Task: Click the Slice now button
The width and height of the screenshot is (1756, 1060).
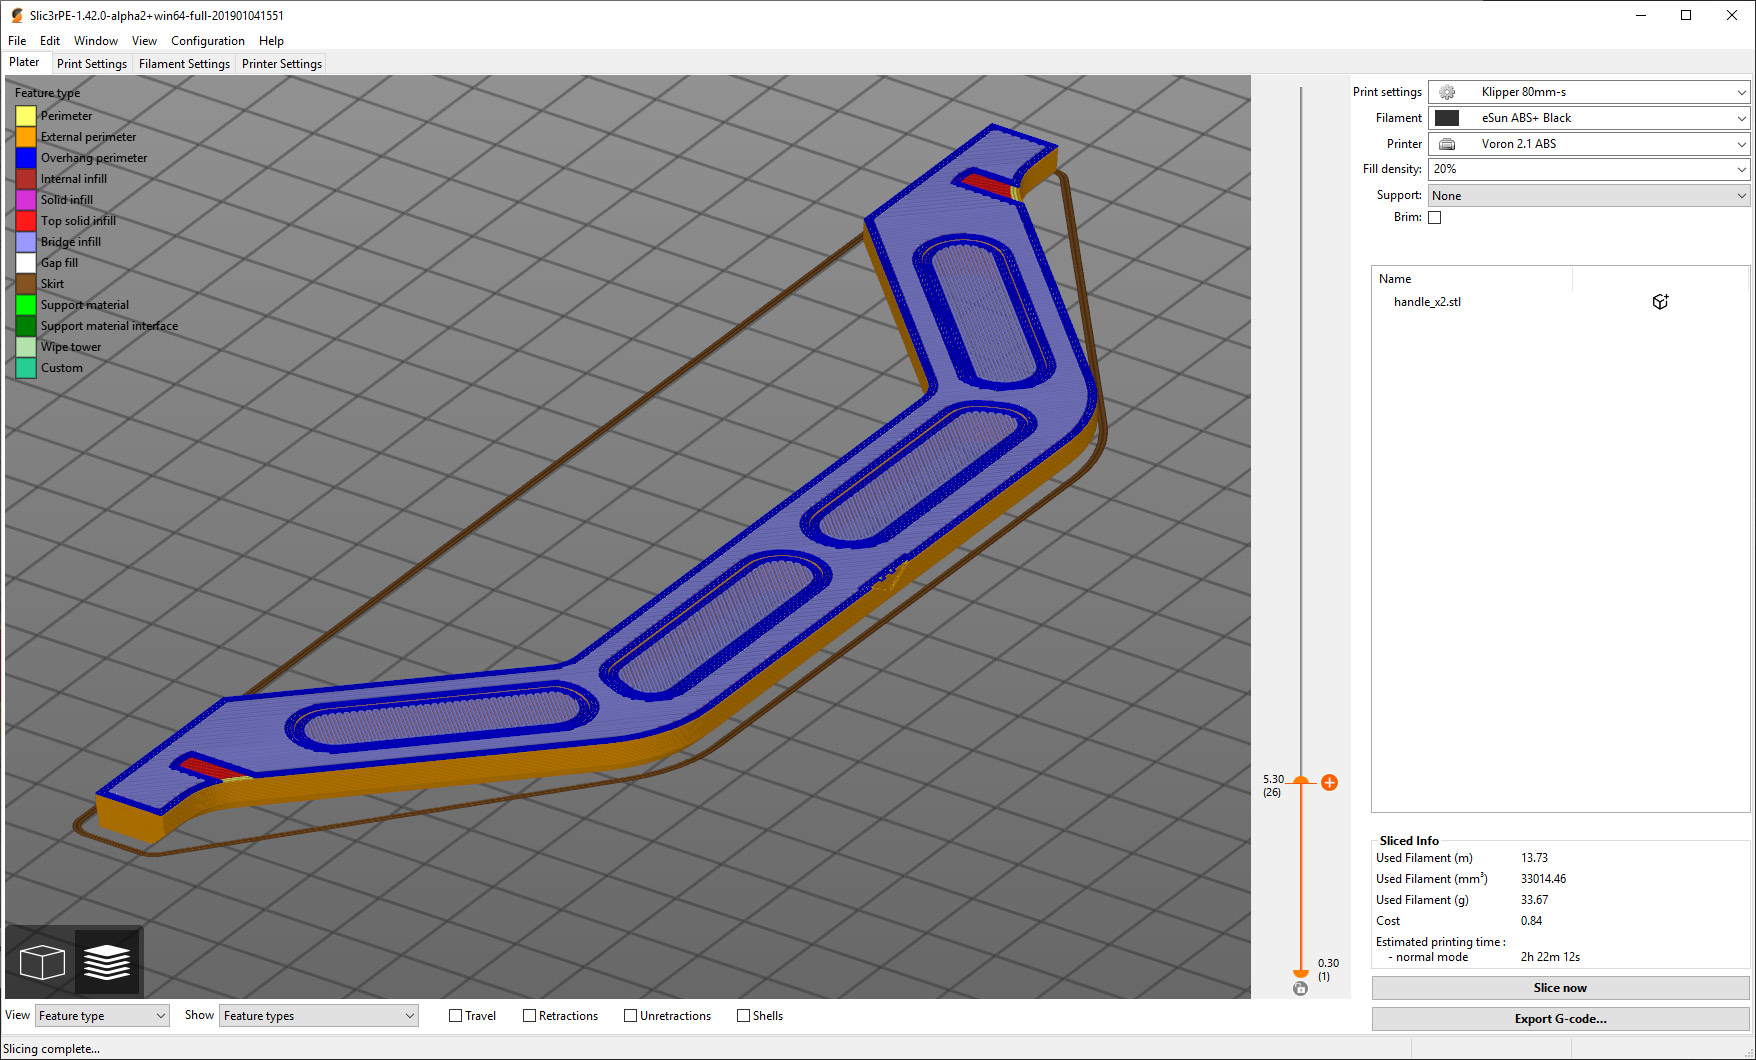Action: tap(1560, 987)
